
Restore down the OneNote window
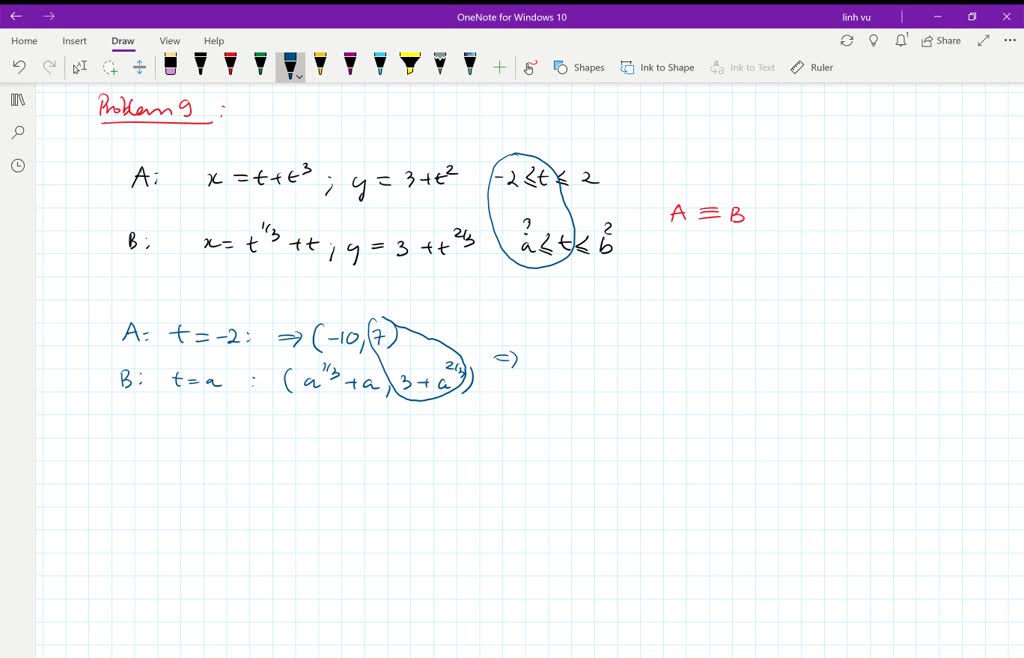[x=972, y=16]
